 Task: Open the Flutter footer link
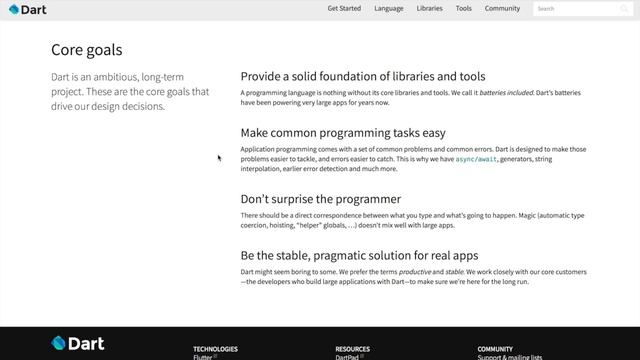pyautogui.click(x=203, y=357)
